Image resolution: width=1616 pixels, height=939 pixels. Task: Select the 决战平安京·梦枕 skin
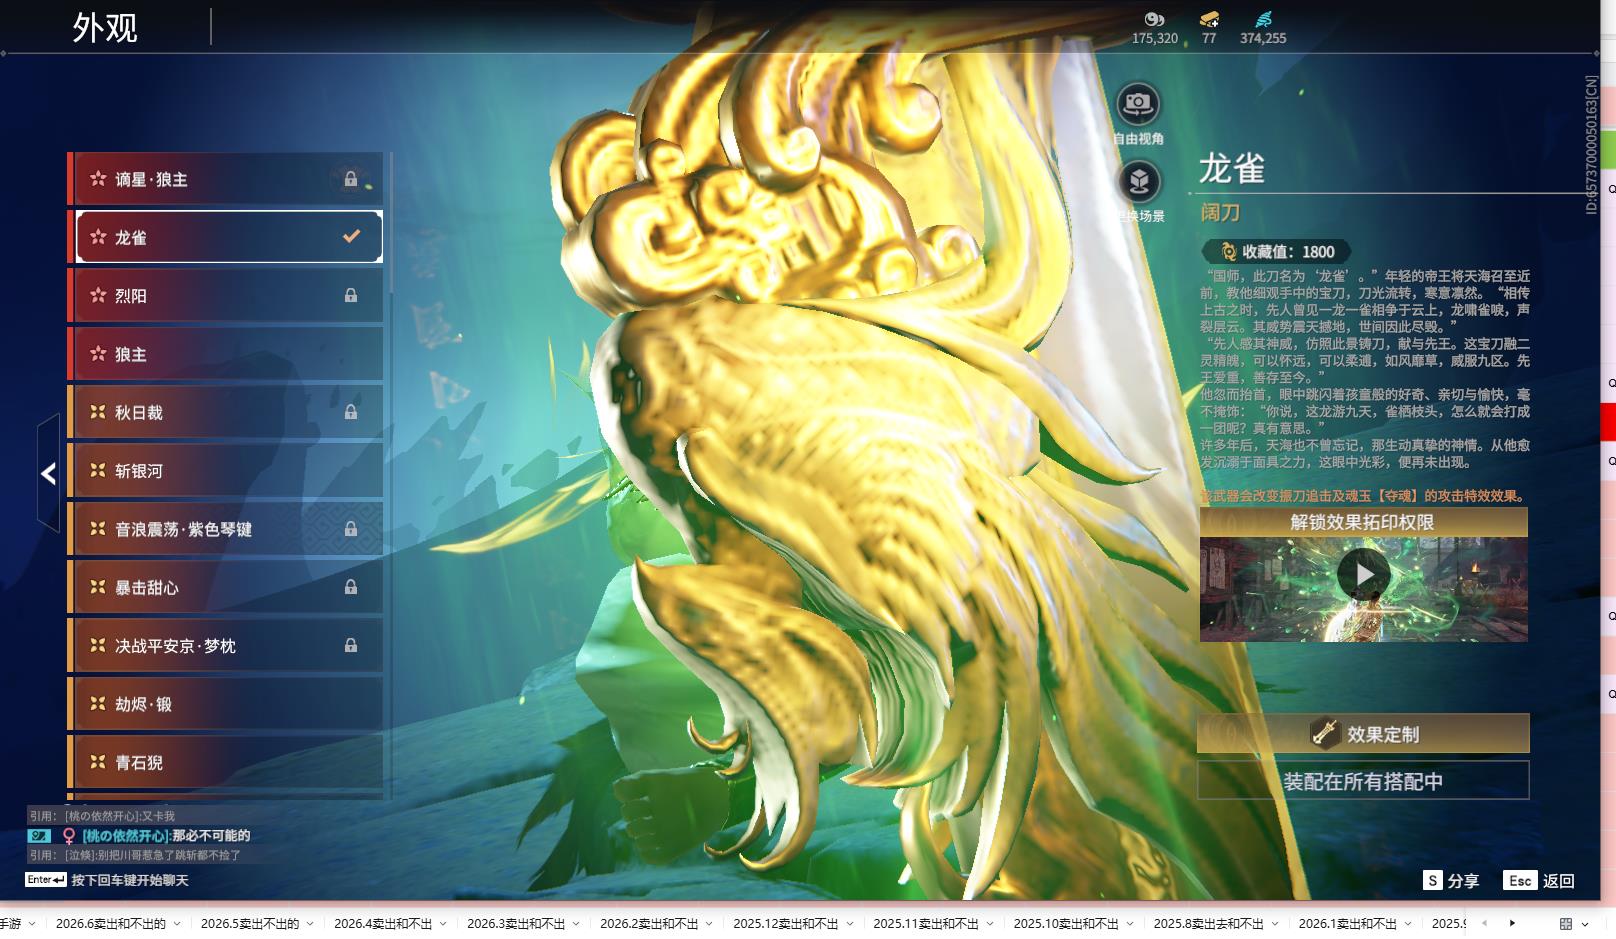[x=225, y=646]
